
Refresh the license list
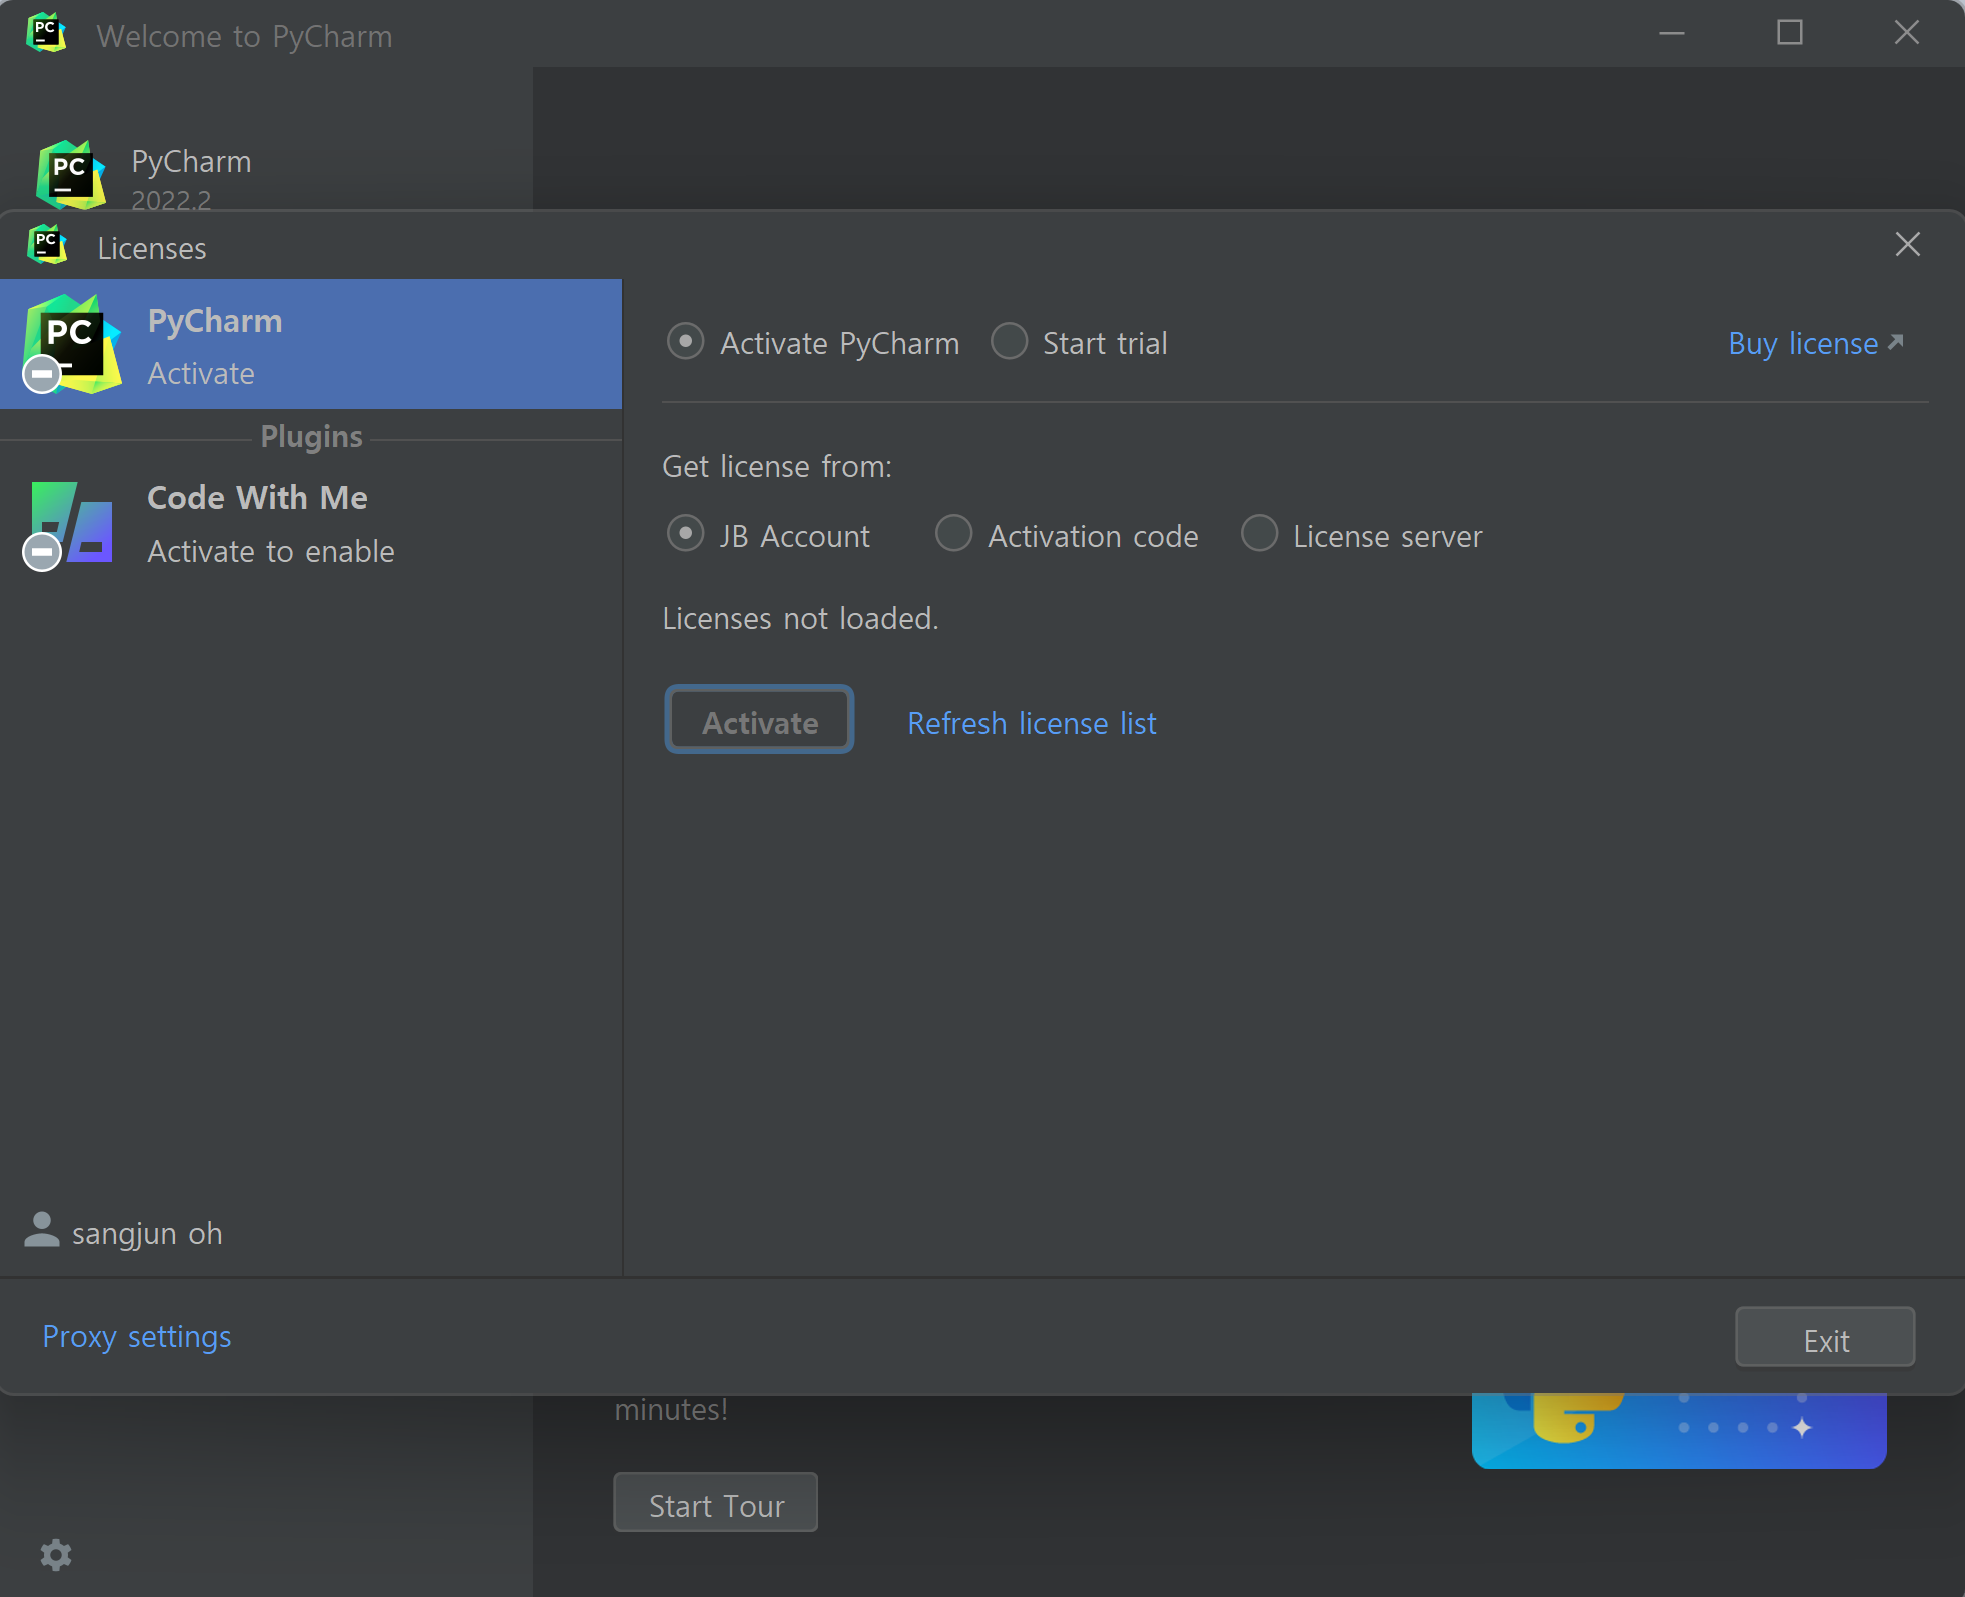pos(1031,723)
